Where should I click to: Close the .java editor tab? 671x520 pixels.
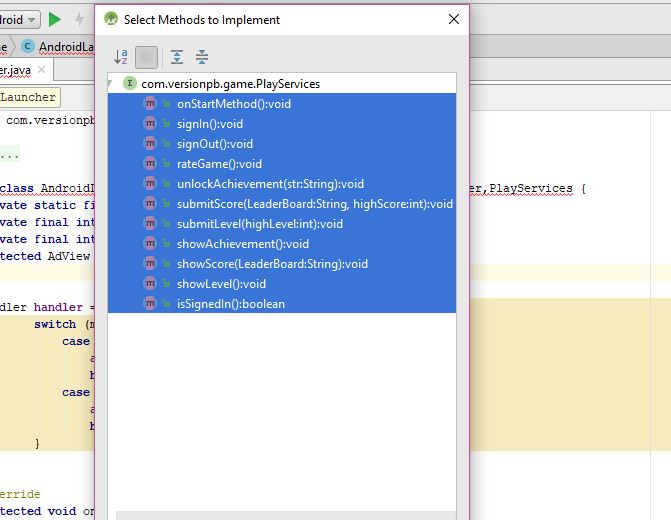coord(42,69)
